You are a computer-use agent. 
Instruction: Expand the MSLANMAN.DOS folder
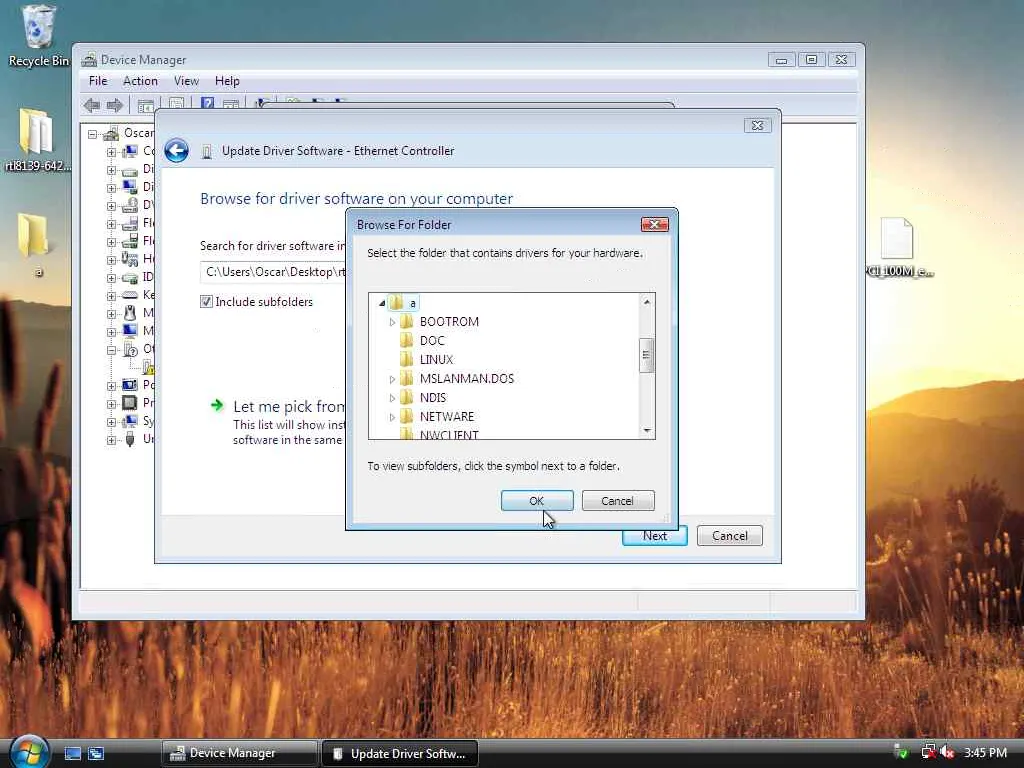pos(392,379)
